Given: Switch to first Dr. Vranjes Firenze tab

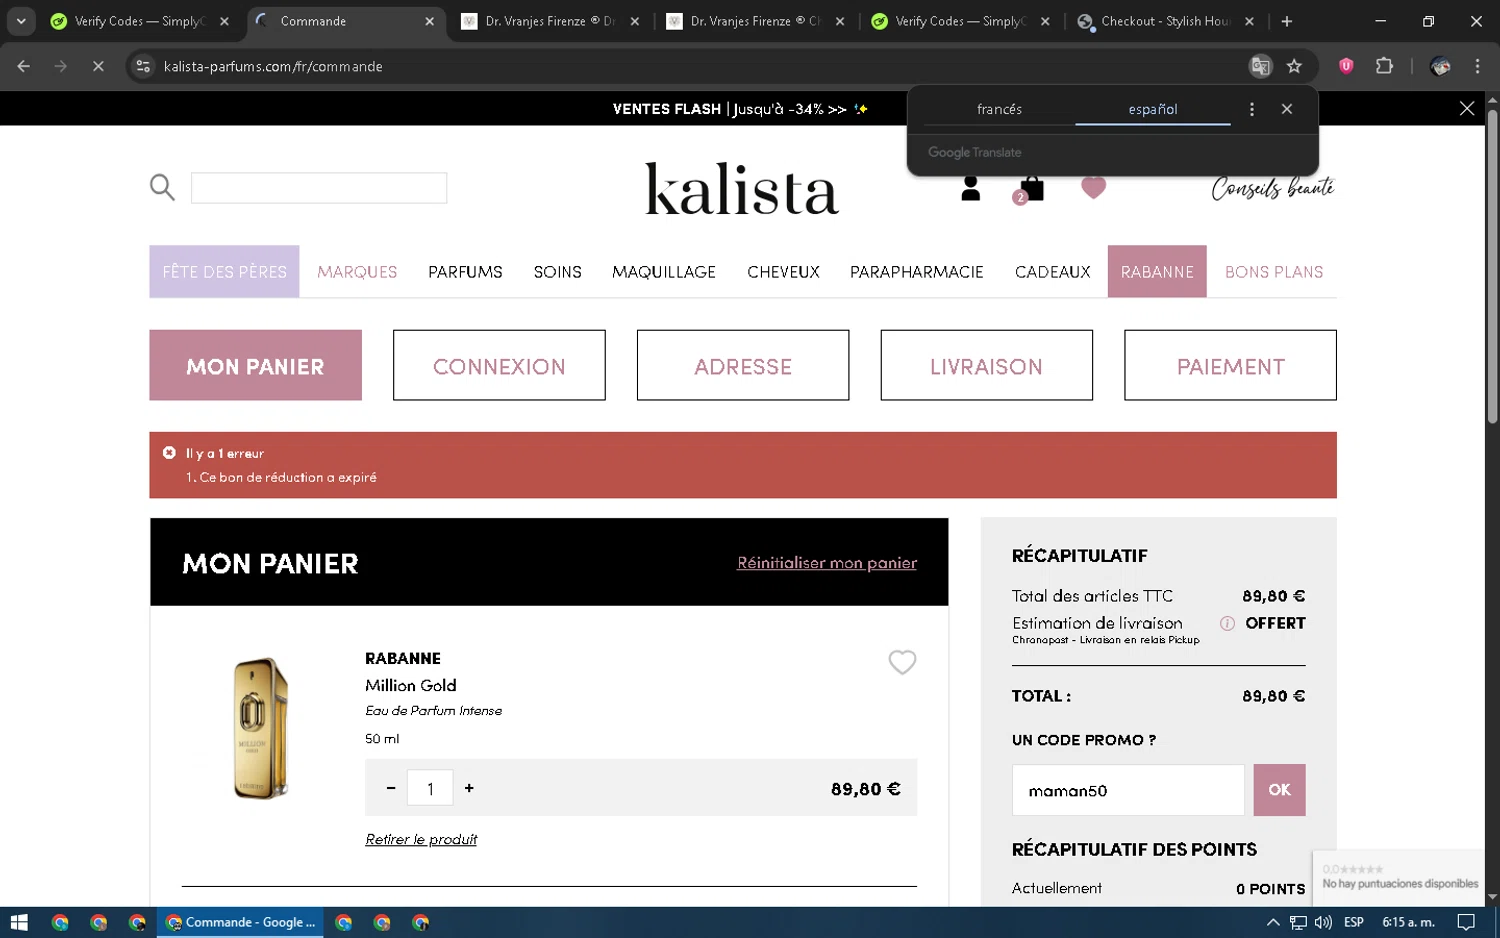Looking at the screenshot, I should coord(549,21).
